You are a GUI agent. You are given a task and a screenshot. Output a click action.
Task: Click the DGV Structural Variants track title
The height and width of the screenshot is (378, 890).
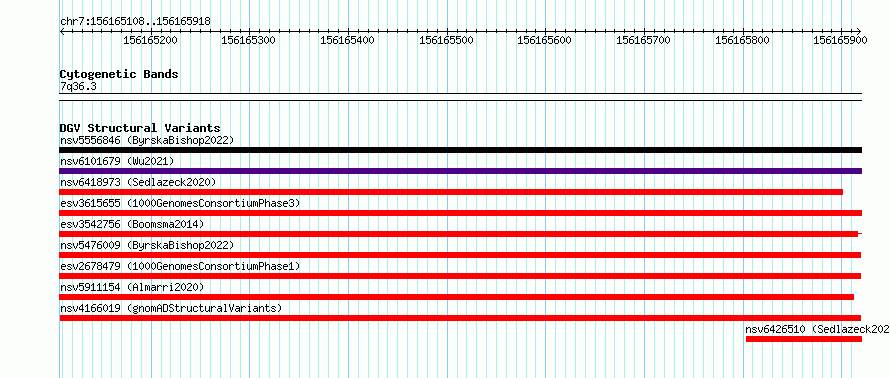coord(140,128)
